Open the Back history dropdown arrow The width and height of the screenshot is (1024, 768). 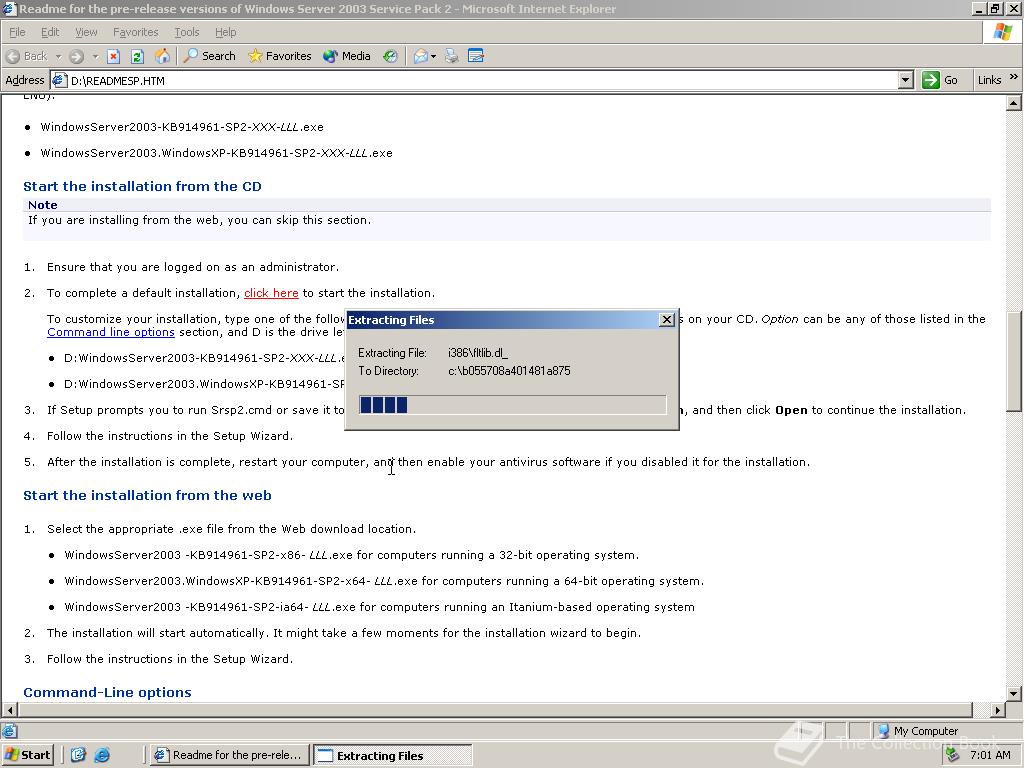tap(58, 56)
